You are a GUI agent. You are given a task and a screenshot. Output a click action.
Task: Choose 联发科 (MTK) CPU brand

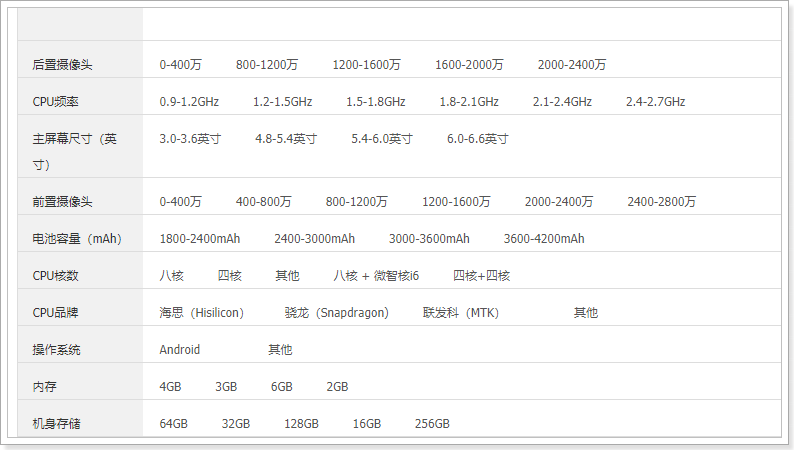460,313
